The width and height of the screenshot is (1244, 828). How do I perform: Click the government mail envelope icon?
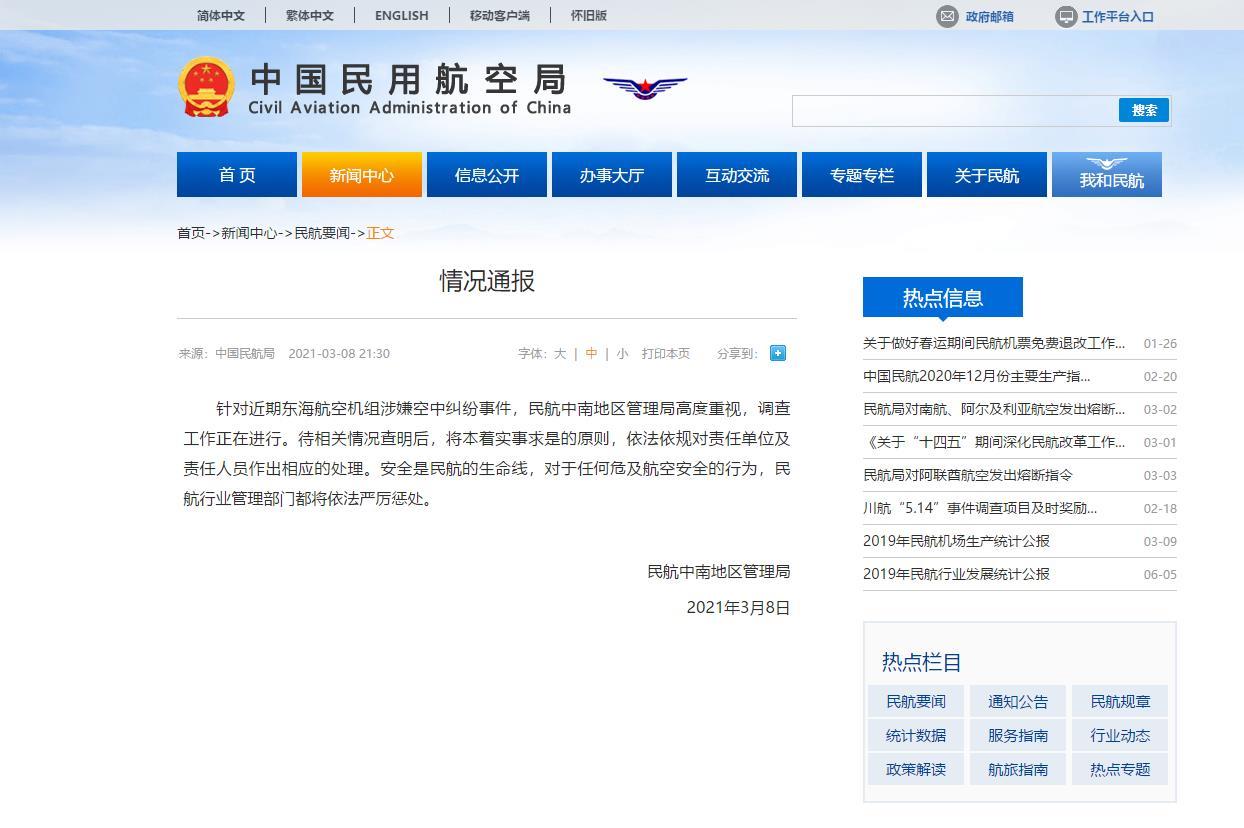pos(947,16)
